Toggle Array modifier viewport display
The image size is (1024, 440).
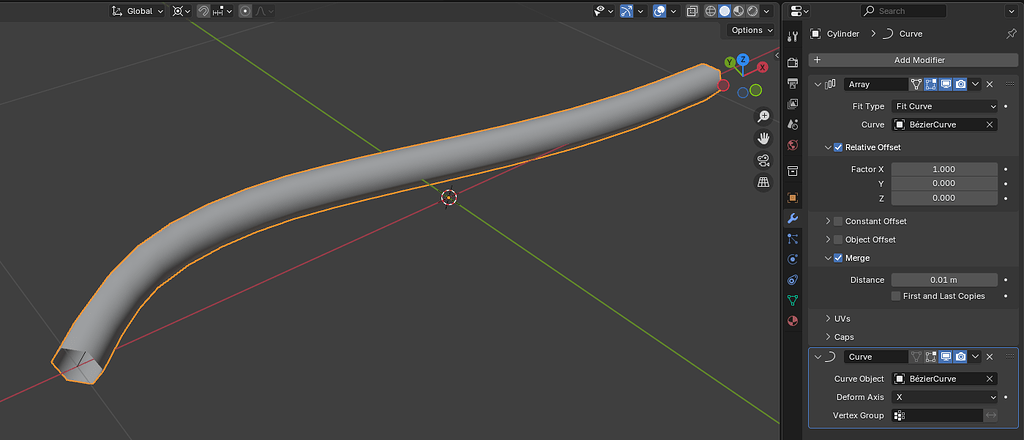click(946, 84)
